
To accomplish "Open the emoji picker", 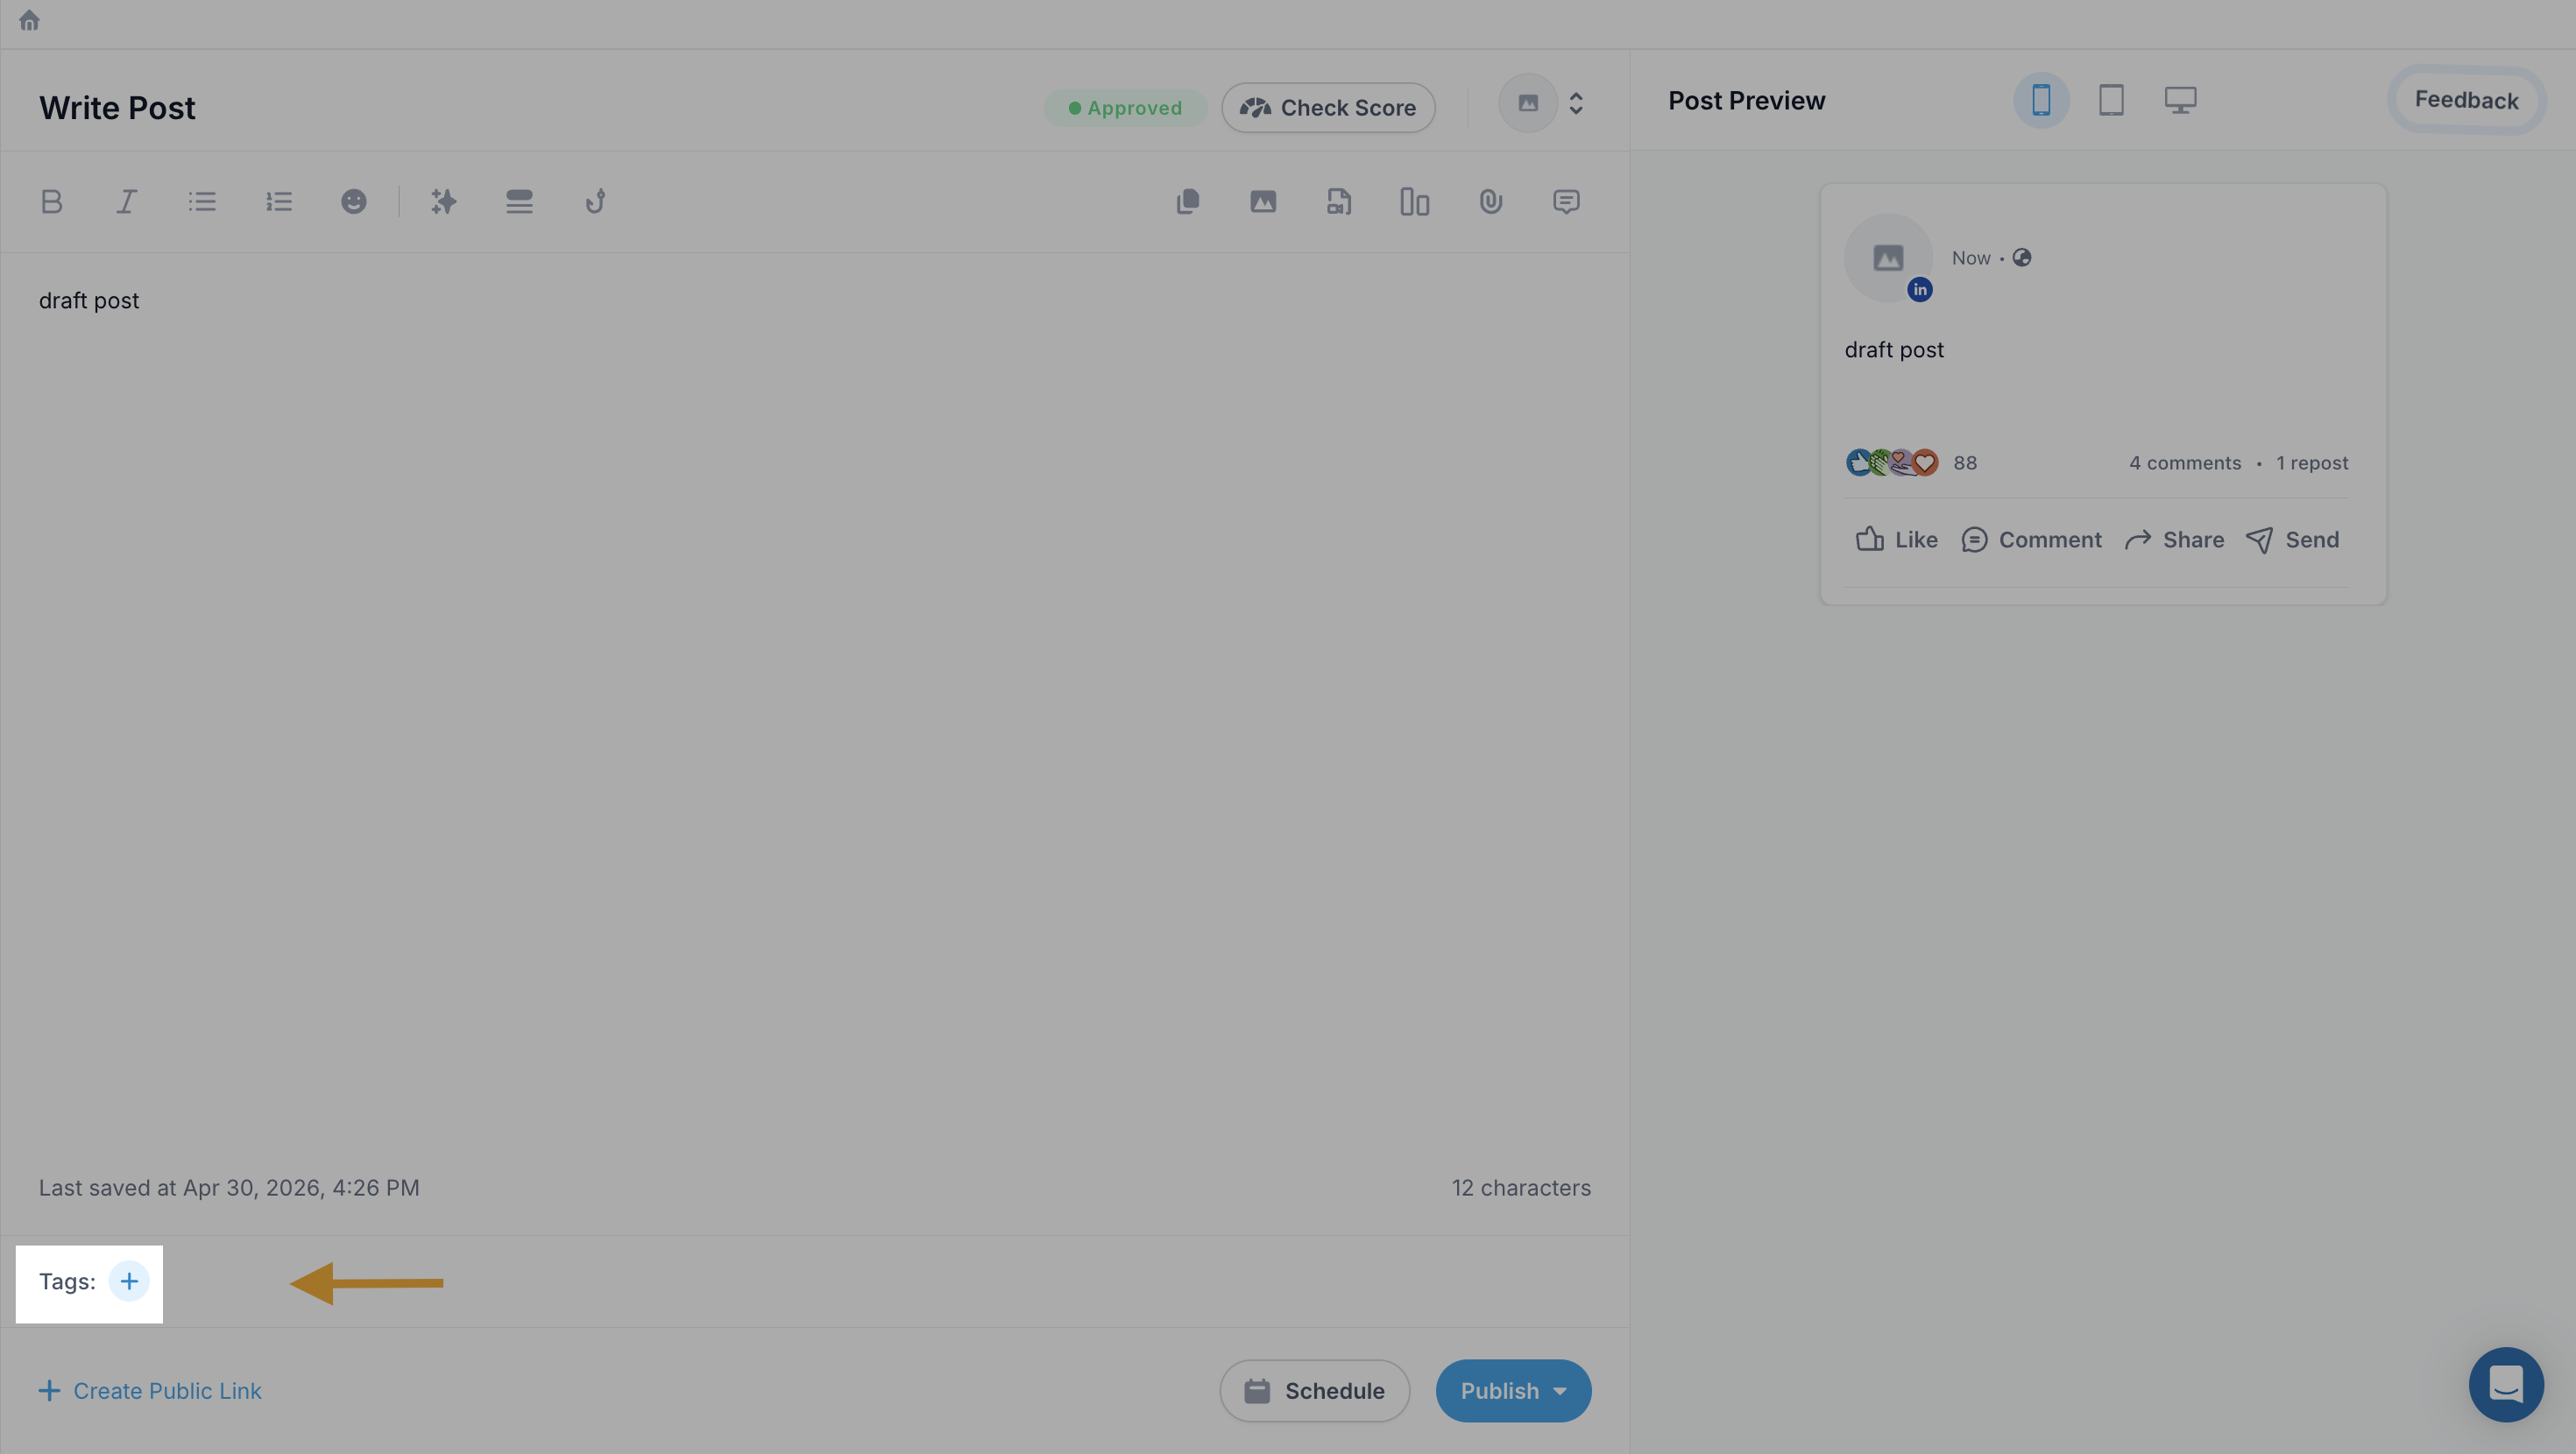I will click(354, 202).
